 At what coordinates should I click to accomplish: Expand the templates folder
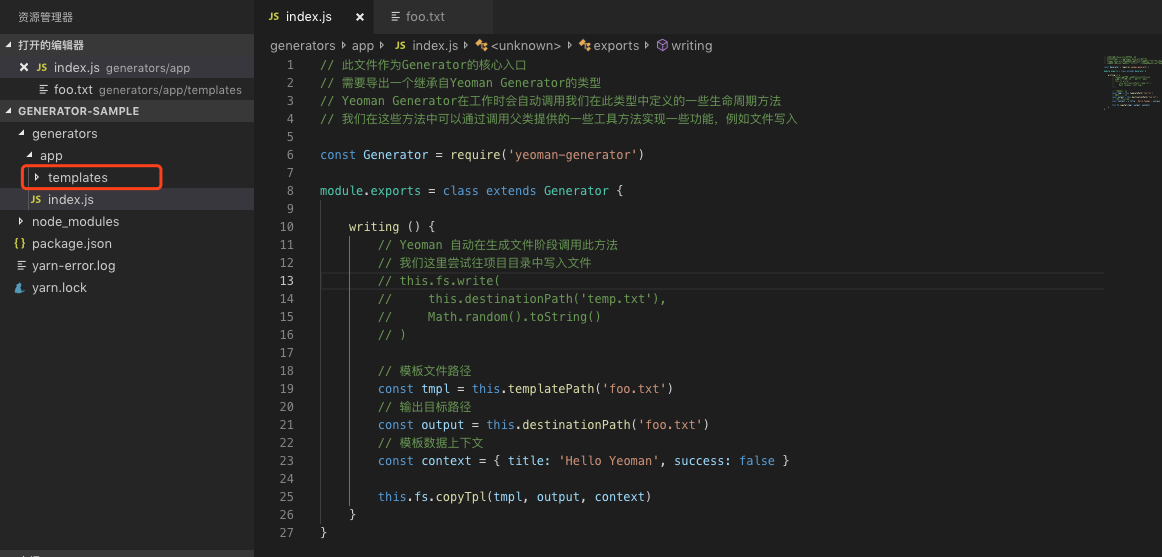coord(37,178)
